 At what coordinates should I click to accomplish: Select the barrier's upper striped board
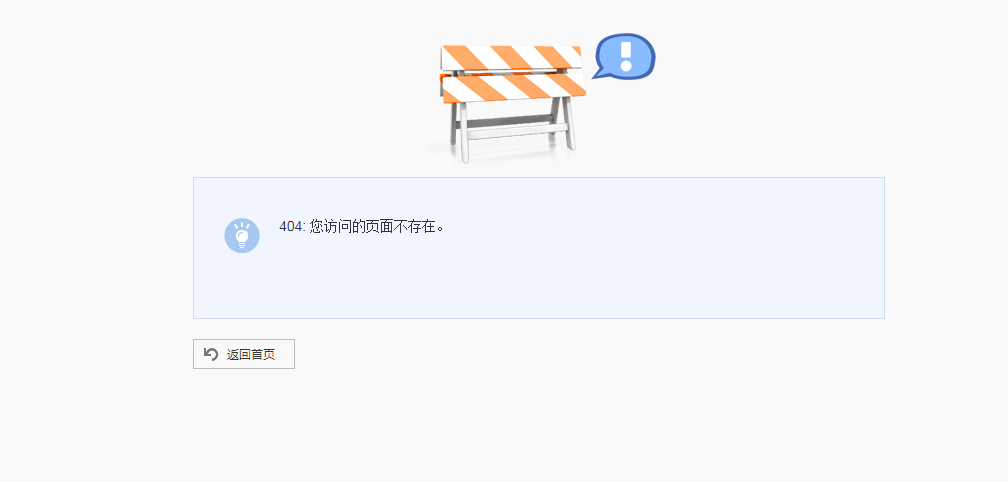click(x=511, y=57)
